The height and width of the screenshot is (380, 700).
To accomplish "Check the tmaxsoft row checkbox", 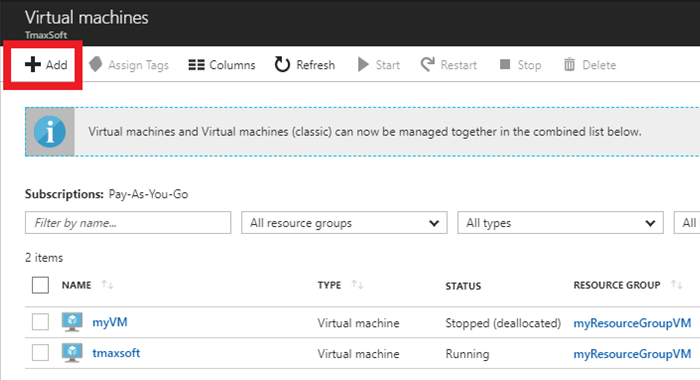I will click(40, 352).
